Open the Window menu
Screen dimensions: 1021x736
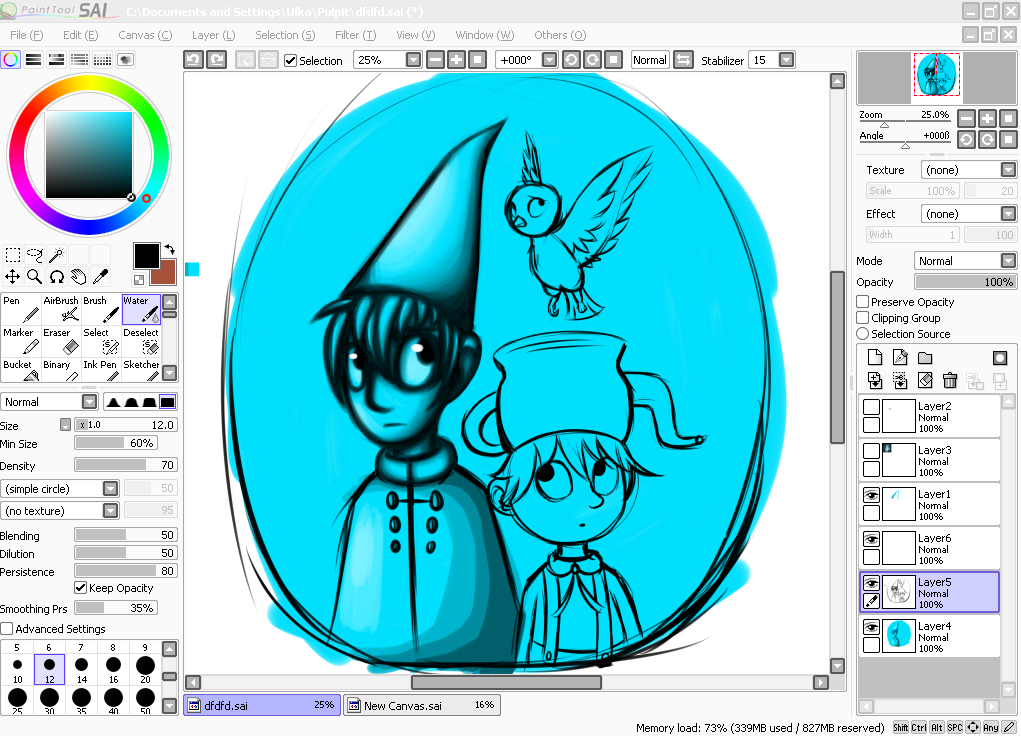pyautogui.click(x=484, y=35)
